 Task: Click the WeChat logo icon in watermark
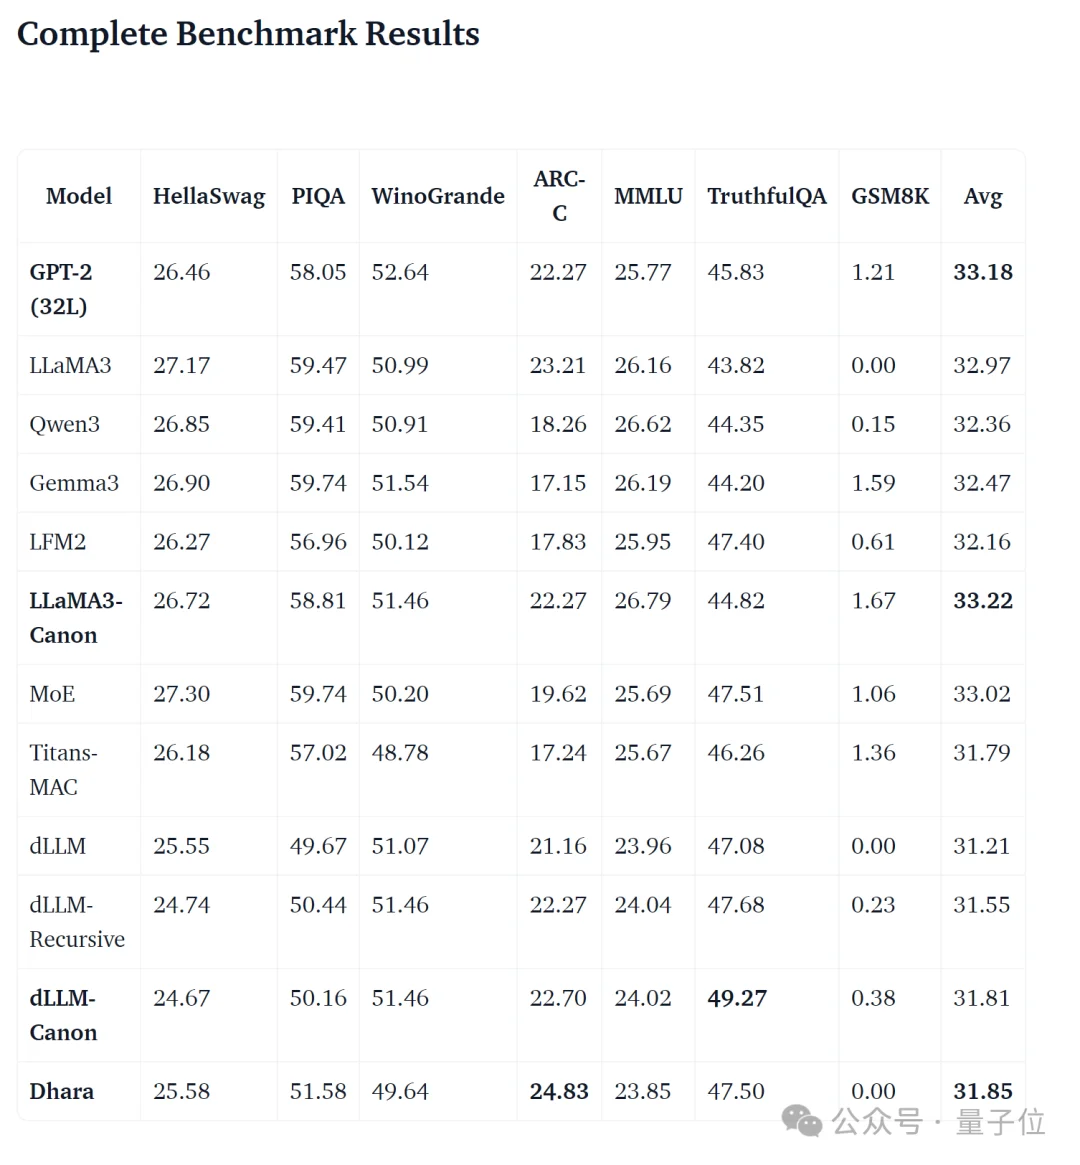[x=802, y=1121]
